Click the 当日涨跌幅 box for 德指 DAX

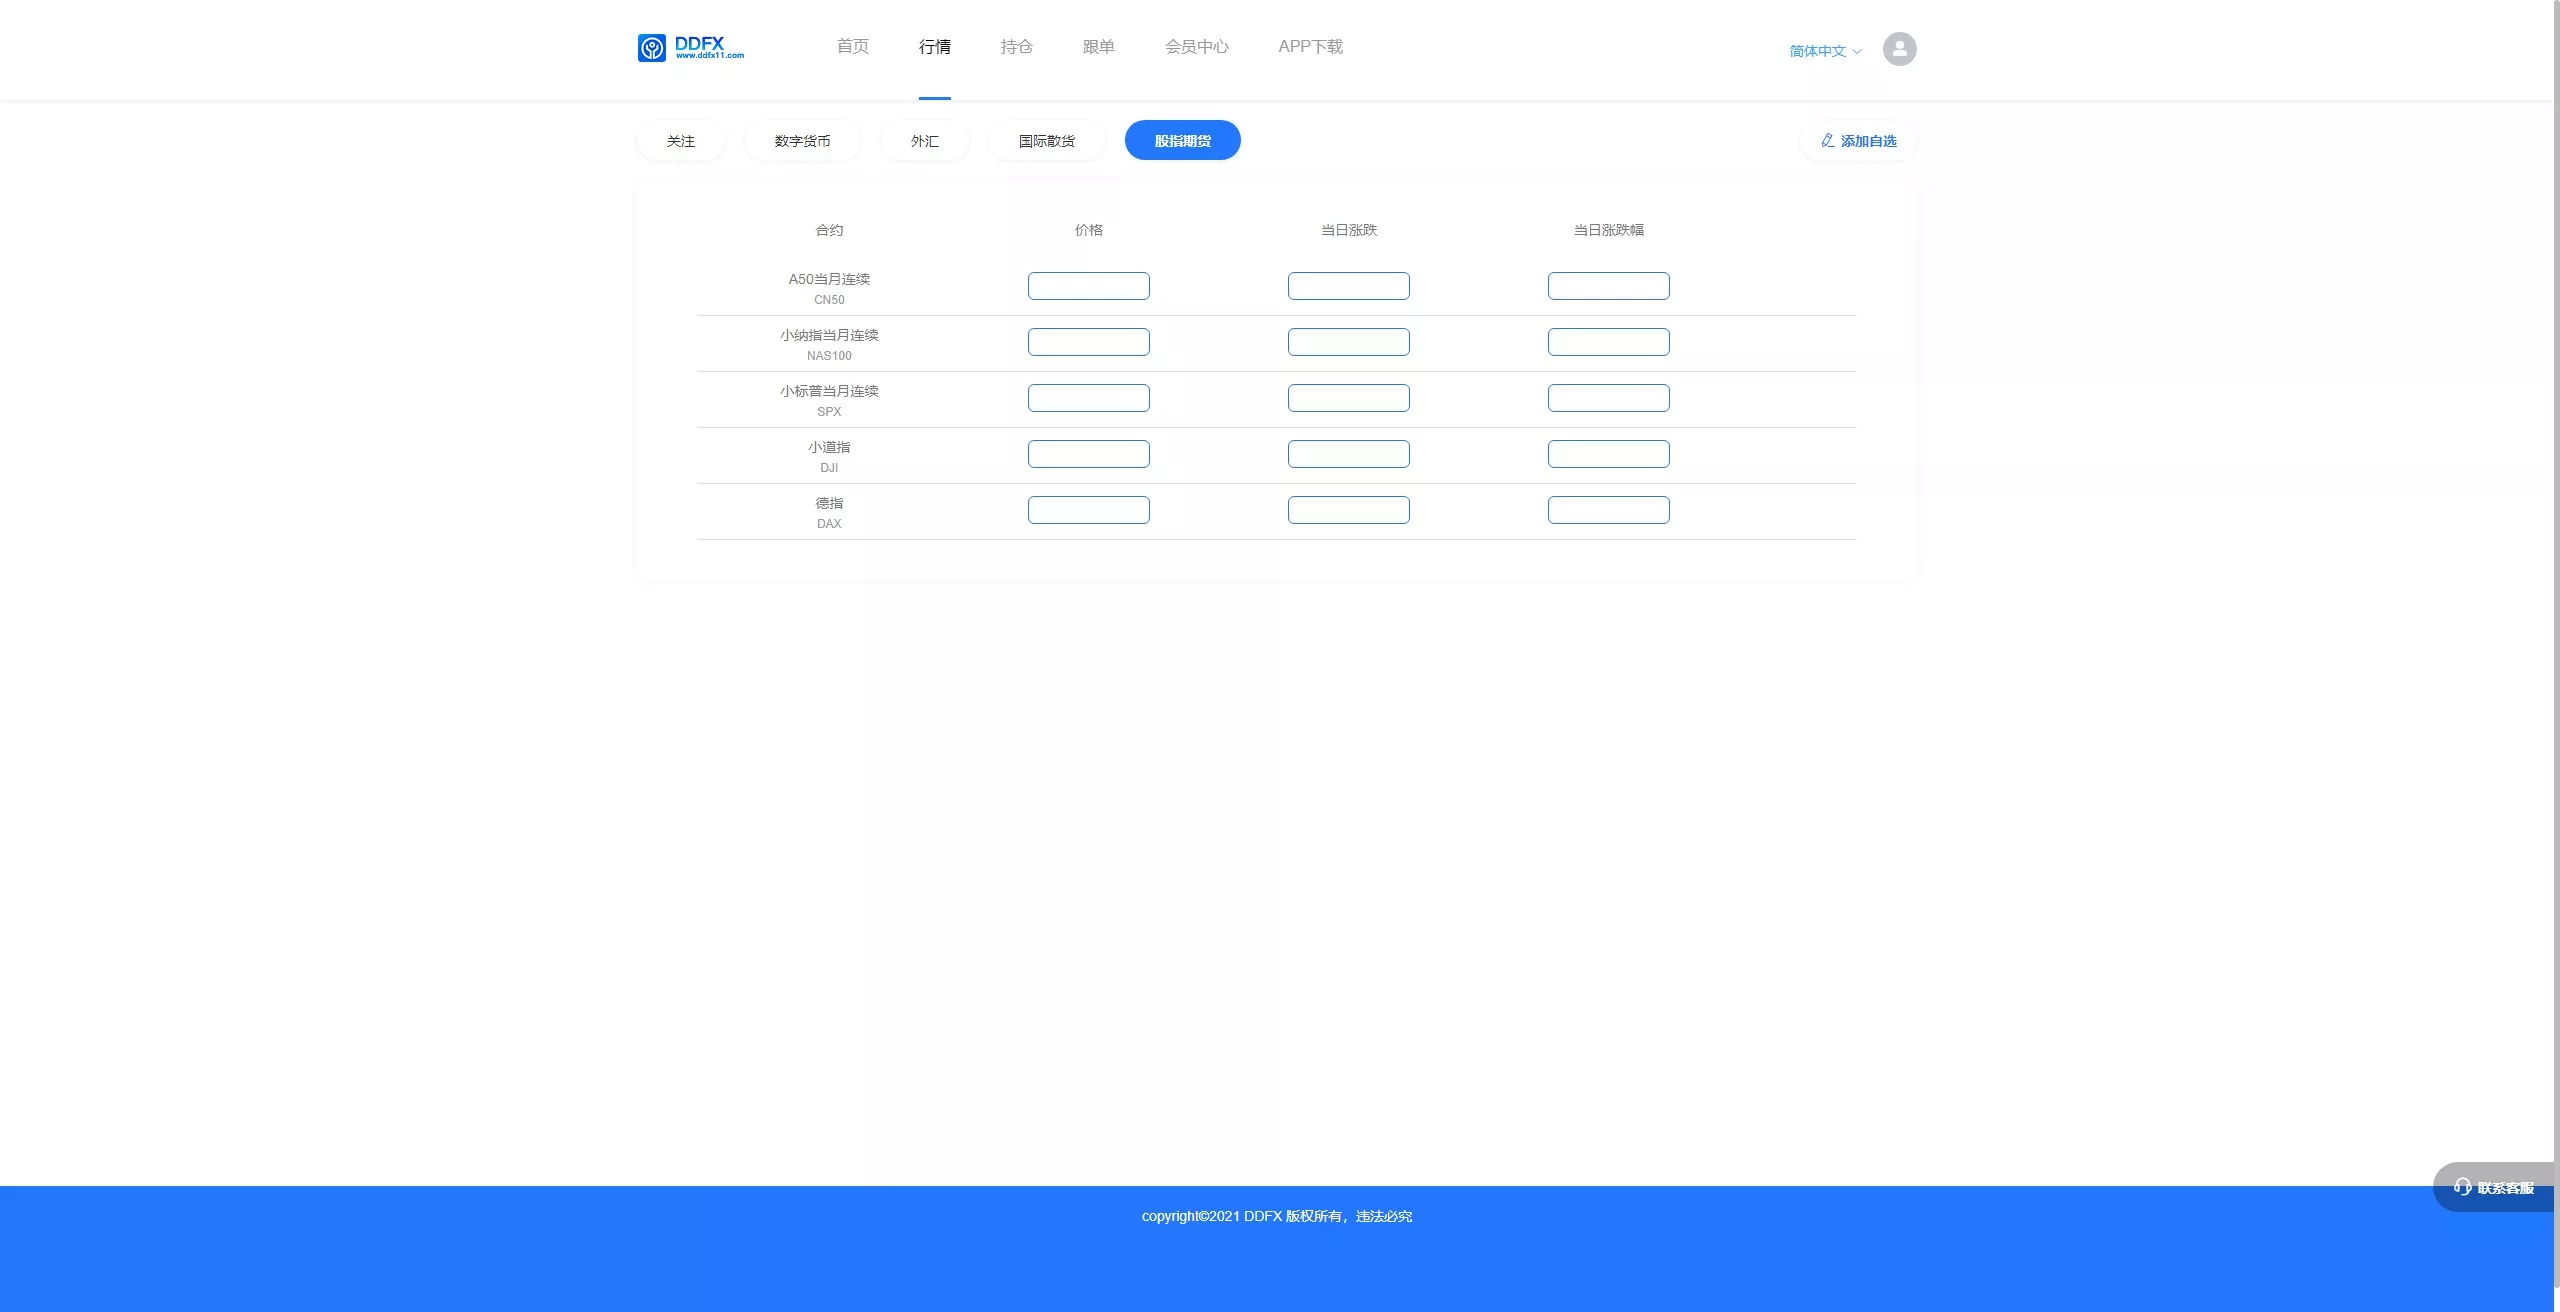click(1608, 510)
